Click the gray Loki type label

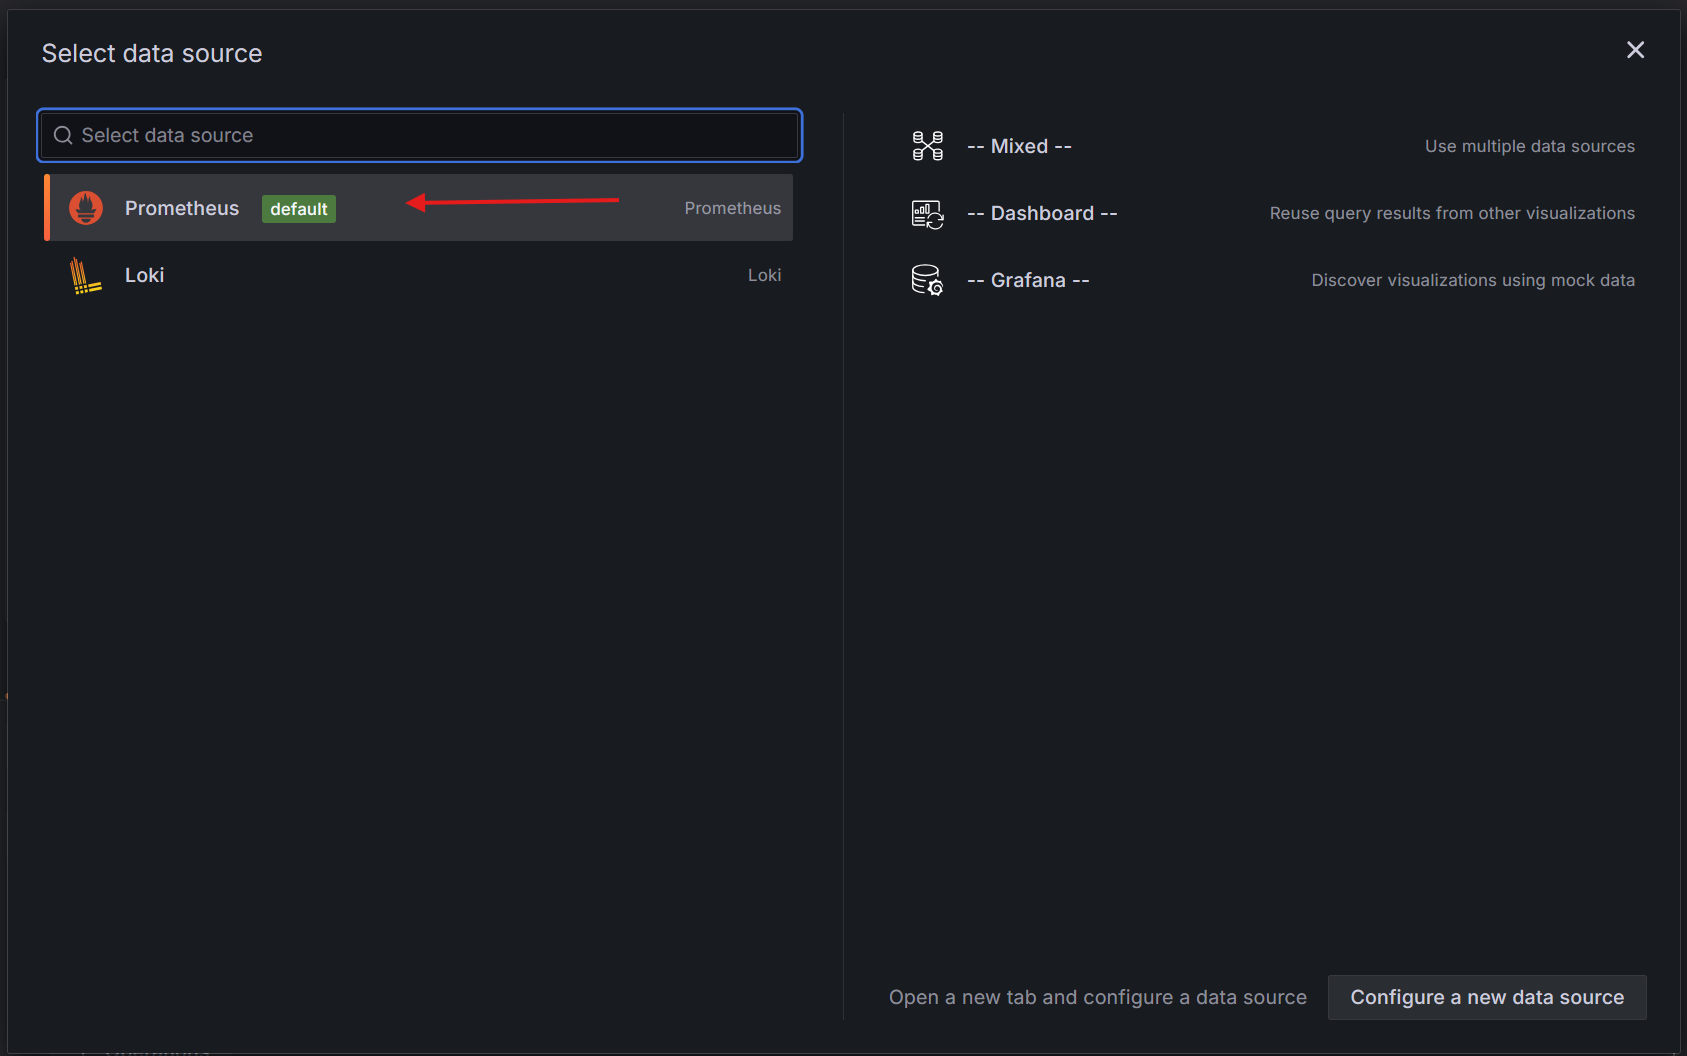[764, 275]
